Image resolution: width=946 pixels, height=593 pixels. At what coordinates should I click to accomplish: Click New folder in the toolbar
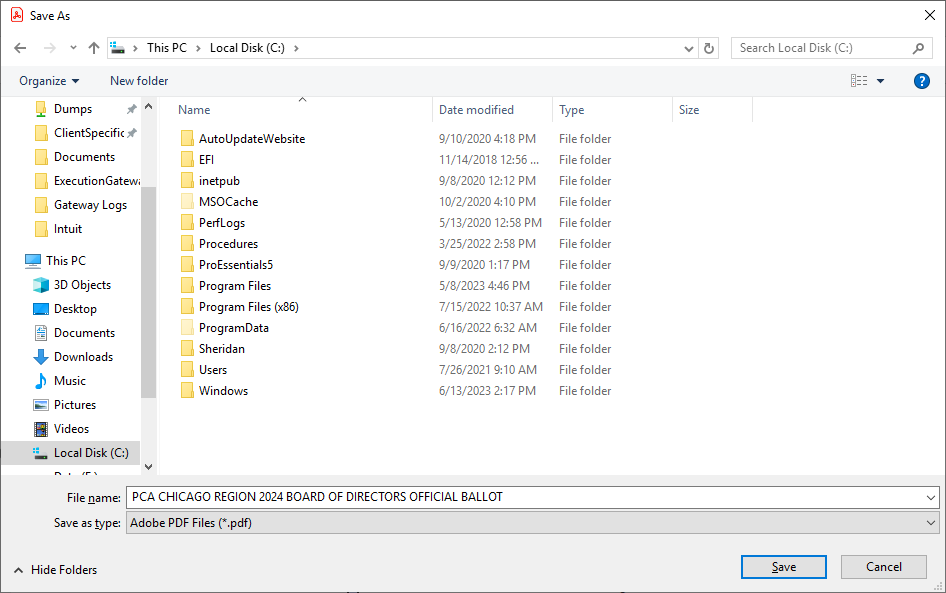[x=139, y=81]
